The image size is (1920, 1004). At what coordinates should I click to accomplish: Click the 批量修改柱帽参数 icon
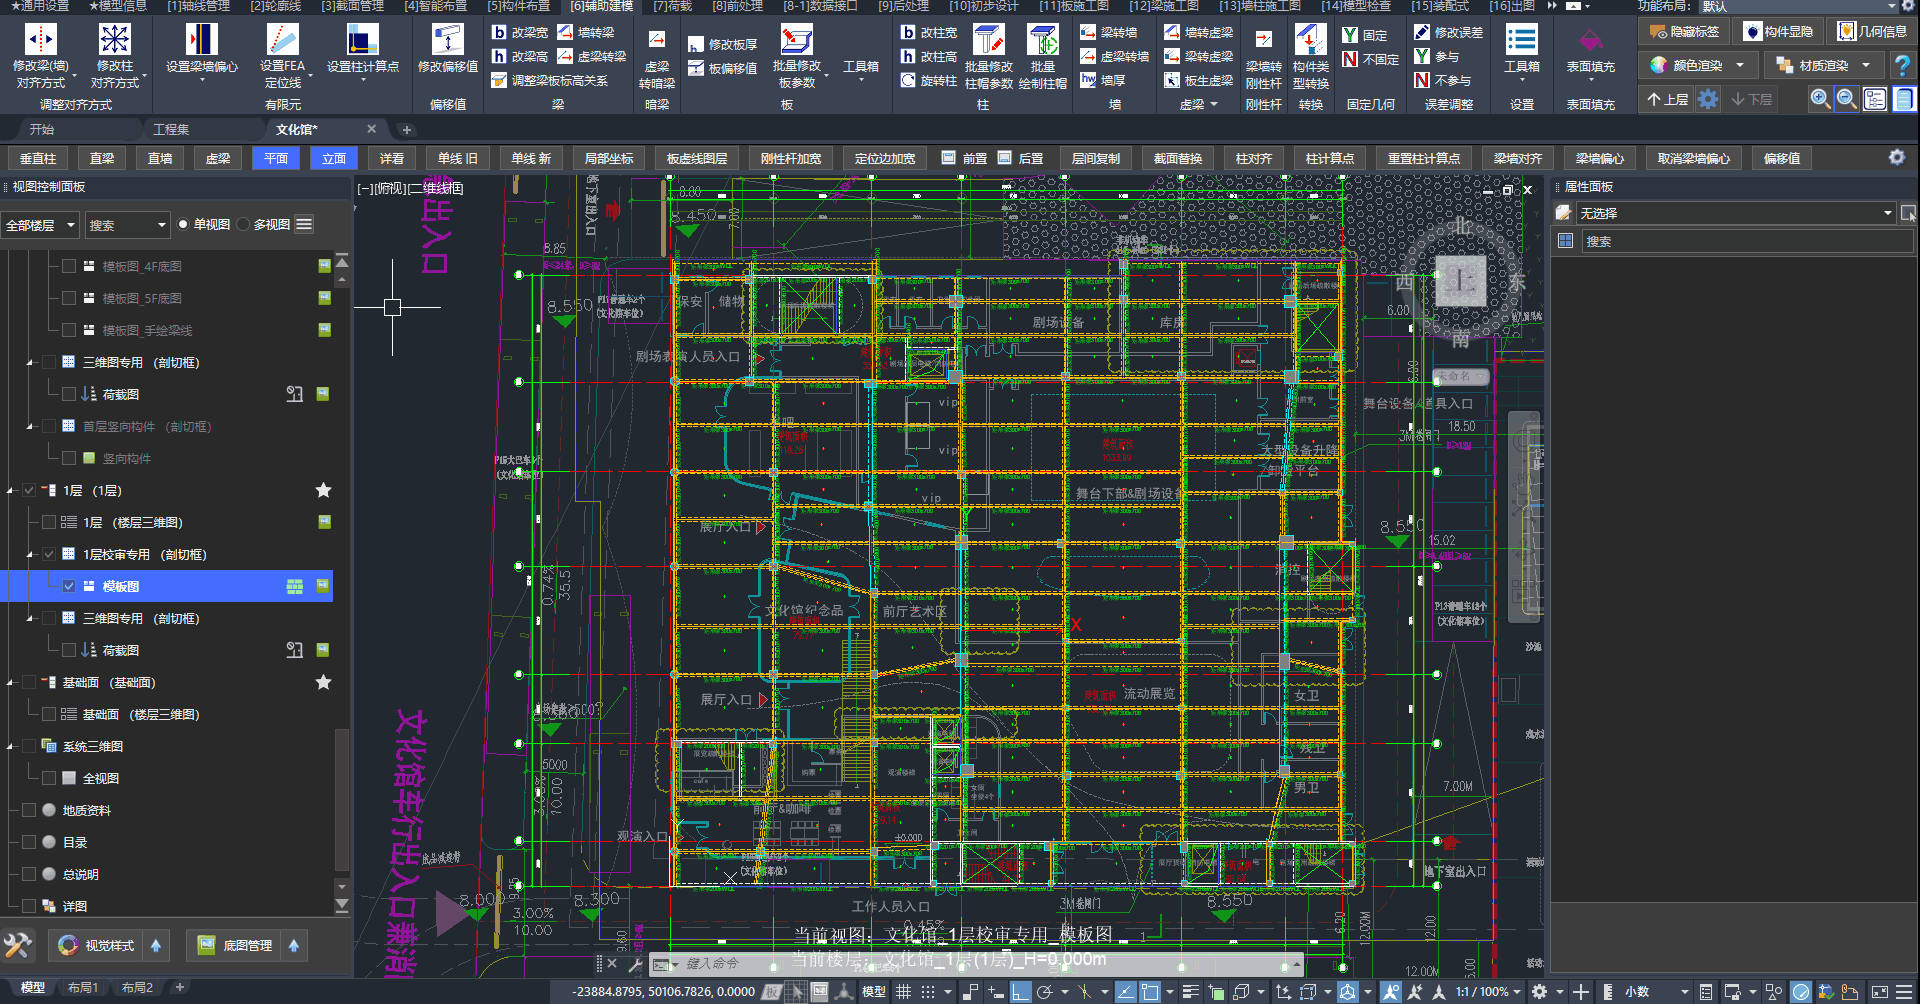988,40
